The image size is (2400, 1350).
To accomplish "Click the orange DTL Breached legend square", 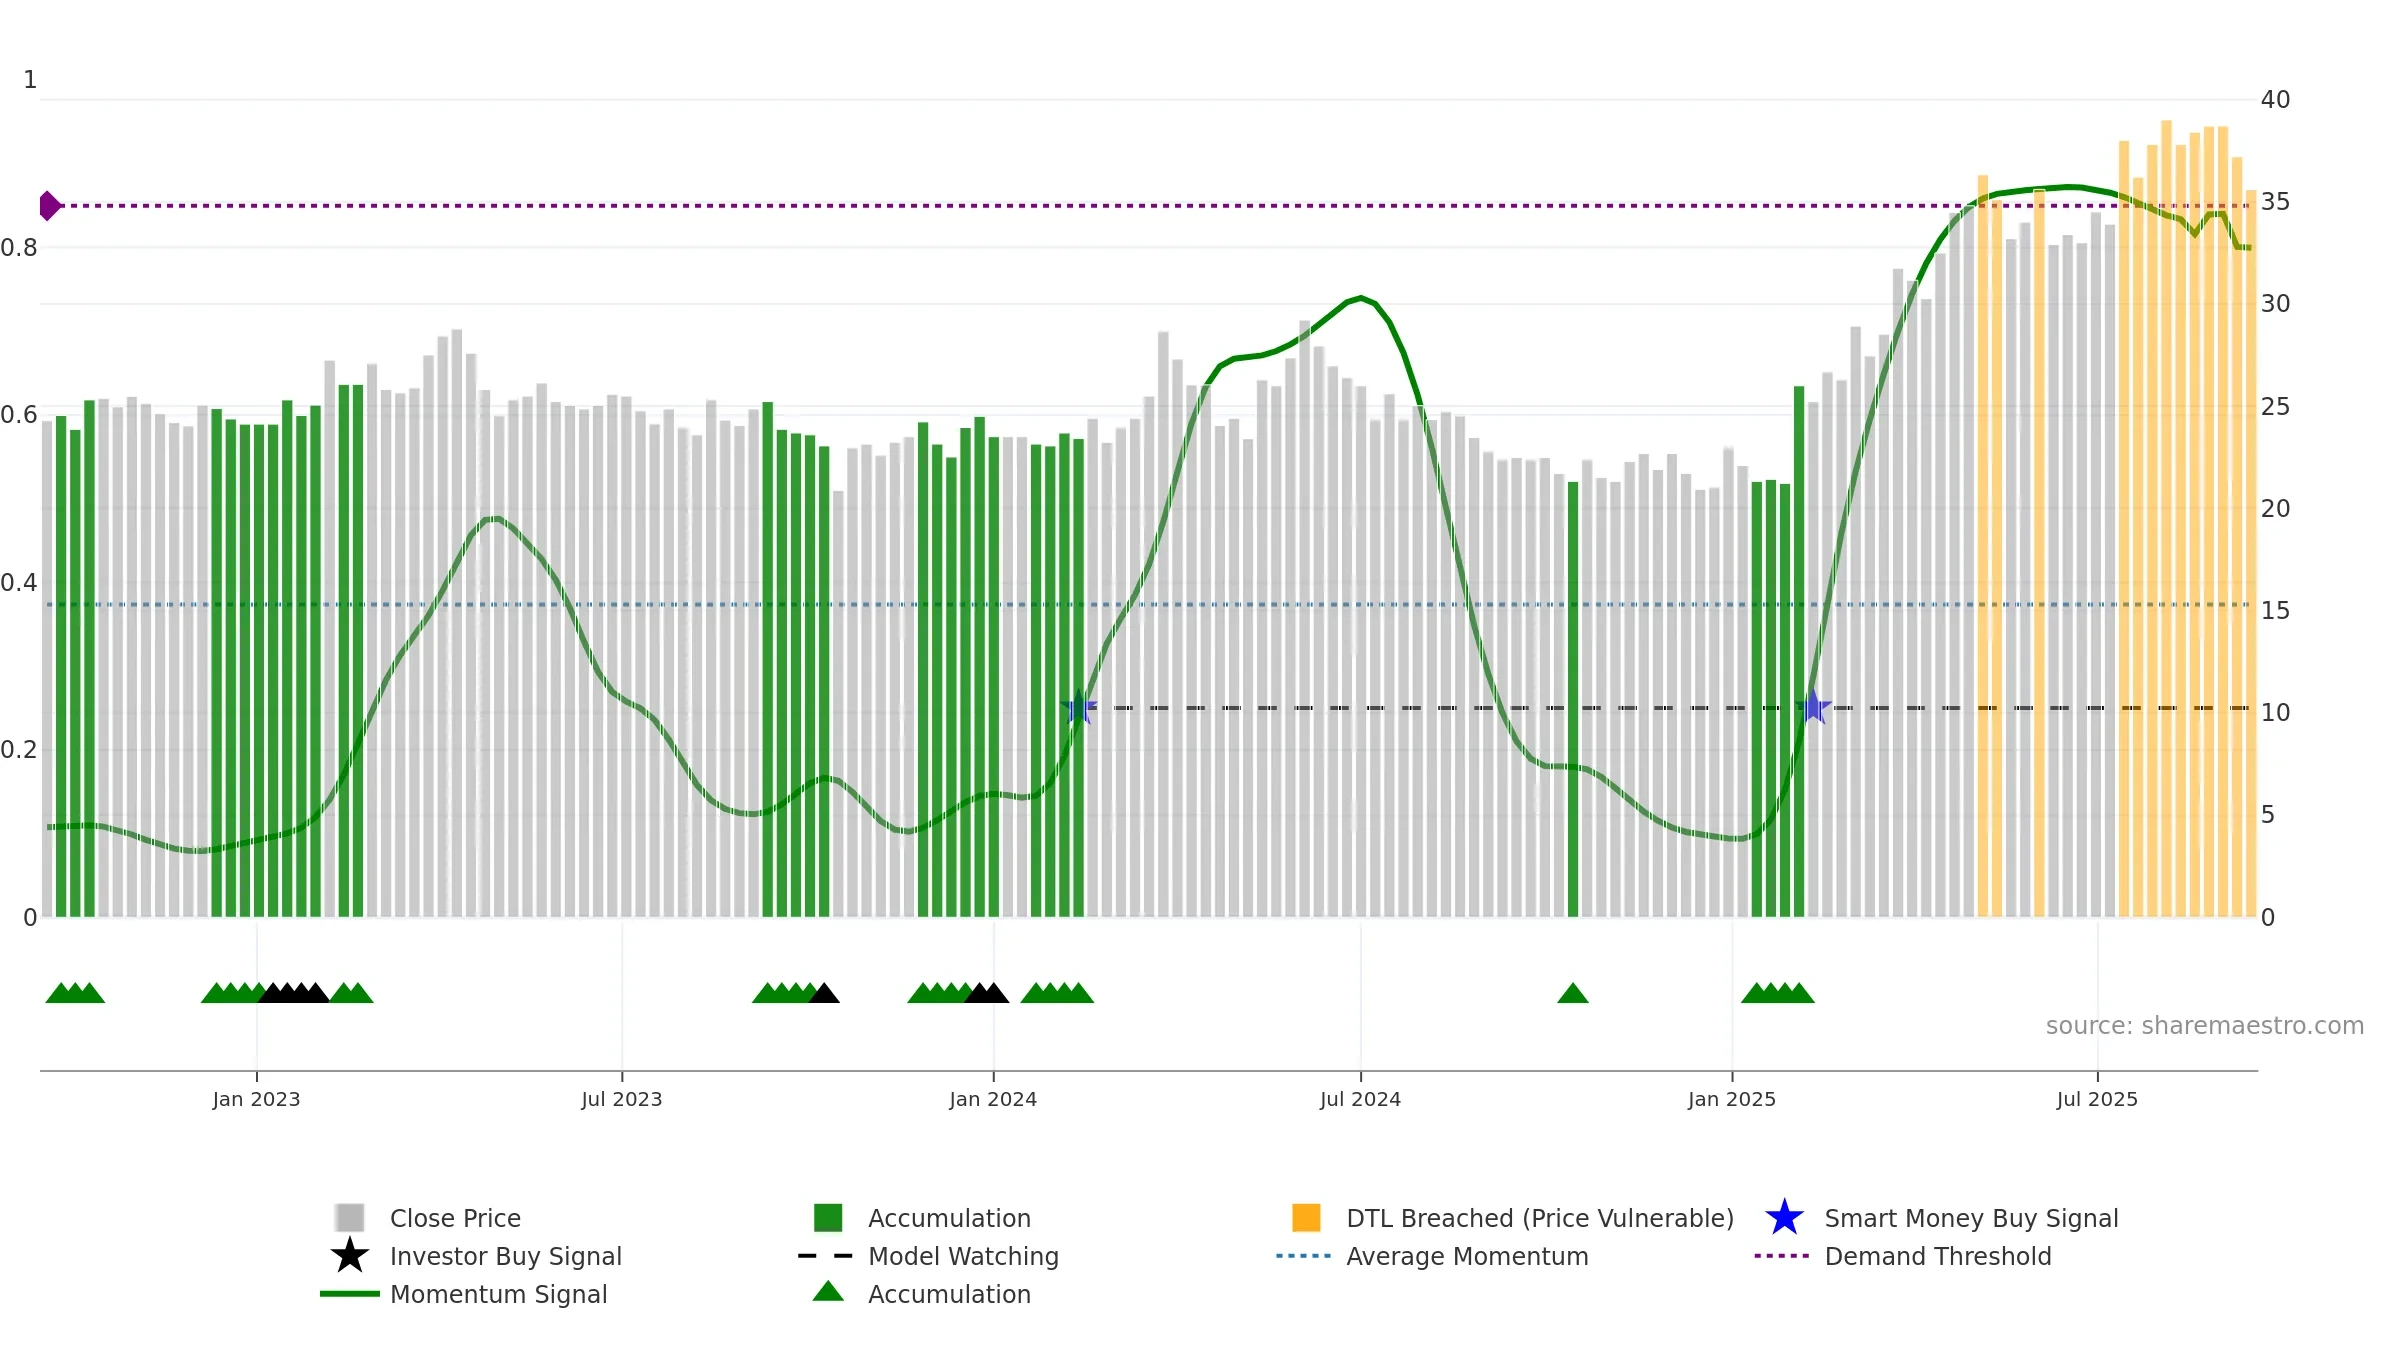I will pyautogui.click(x=1306, y=1217).
